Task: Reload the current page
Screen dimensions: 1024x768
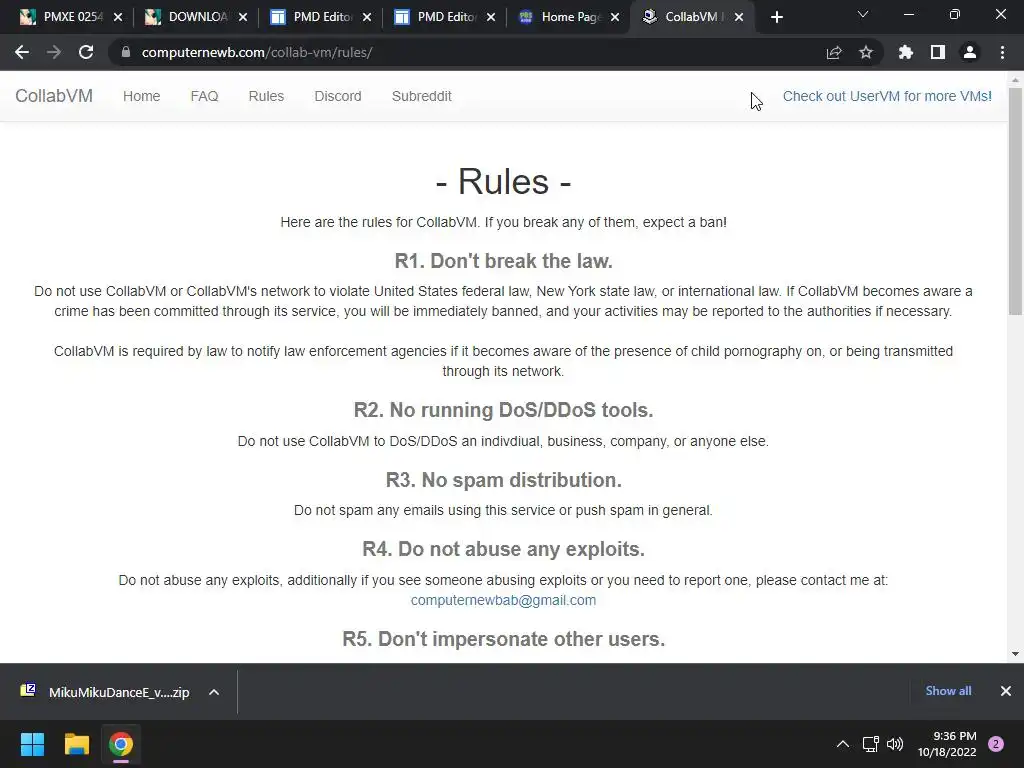Action: tap(86, 52)
